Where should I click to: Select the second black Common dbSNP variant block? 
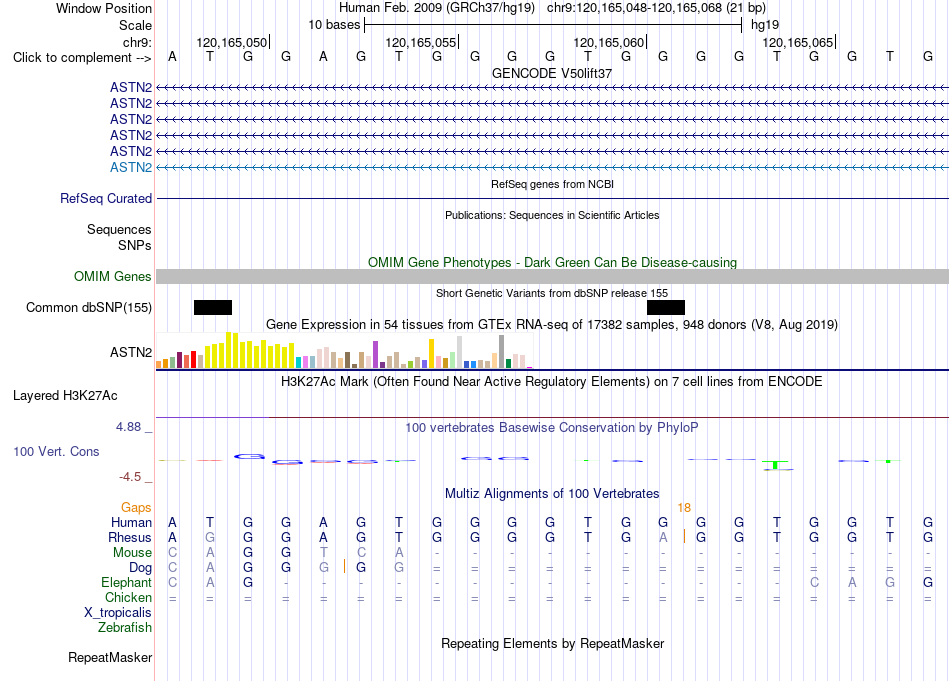tap(666, 307)
